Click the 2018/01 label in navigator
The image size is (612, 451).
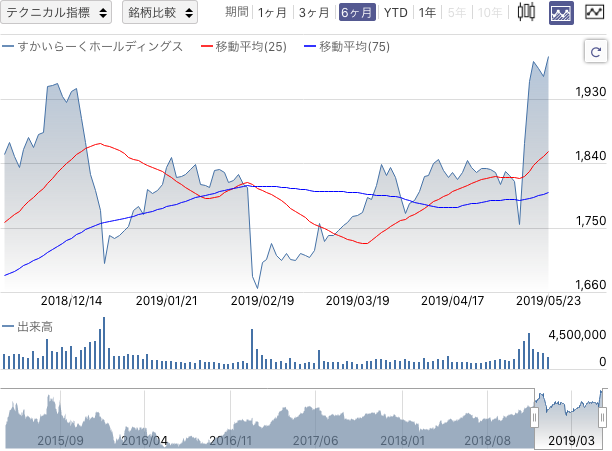tap(402, 441)
